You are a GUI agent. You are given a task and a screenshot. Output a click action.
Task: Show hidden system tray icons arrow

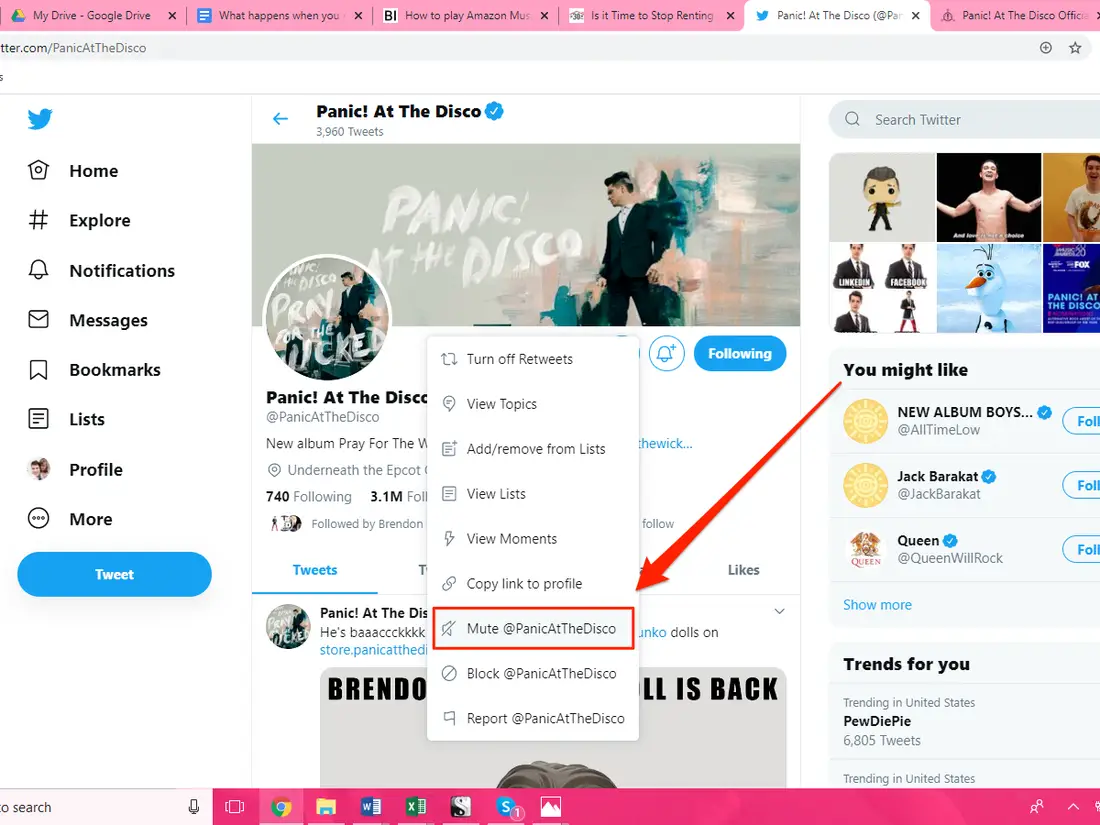coord(1073,807)
